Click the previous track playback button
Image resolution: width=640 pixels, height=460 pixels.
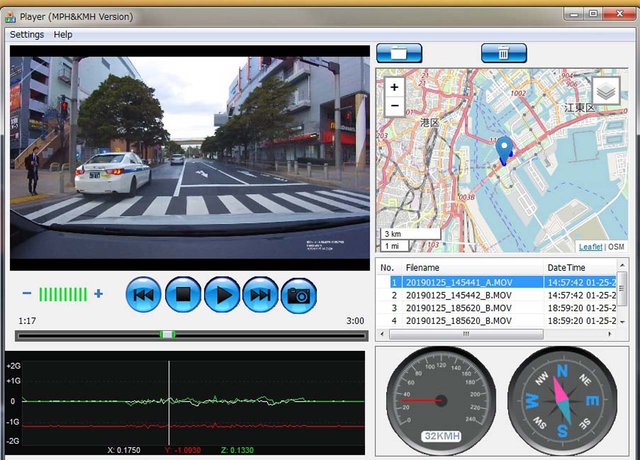tap(144, 295)
